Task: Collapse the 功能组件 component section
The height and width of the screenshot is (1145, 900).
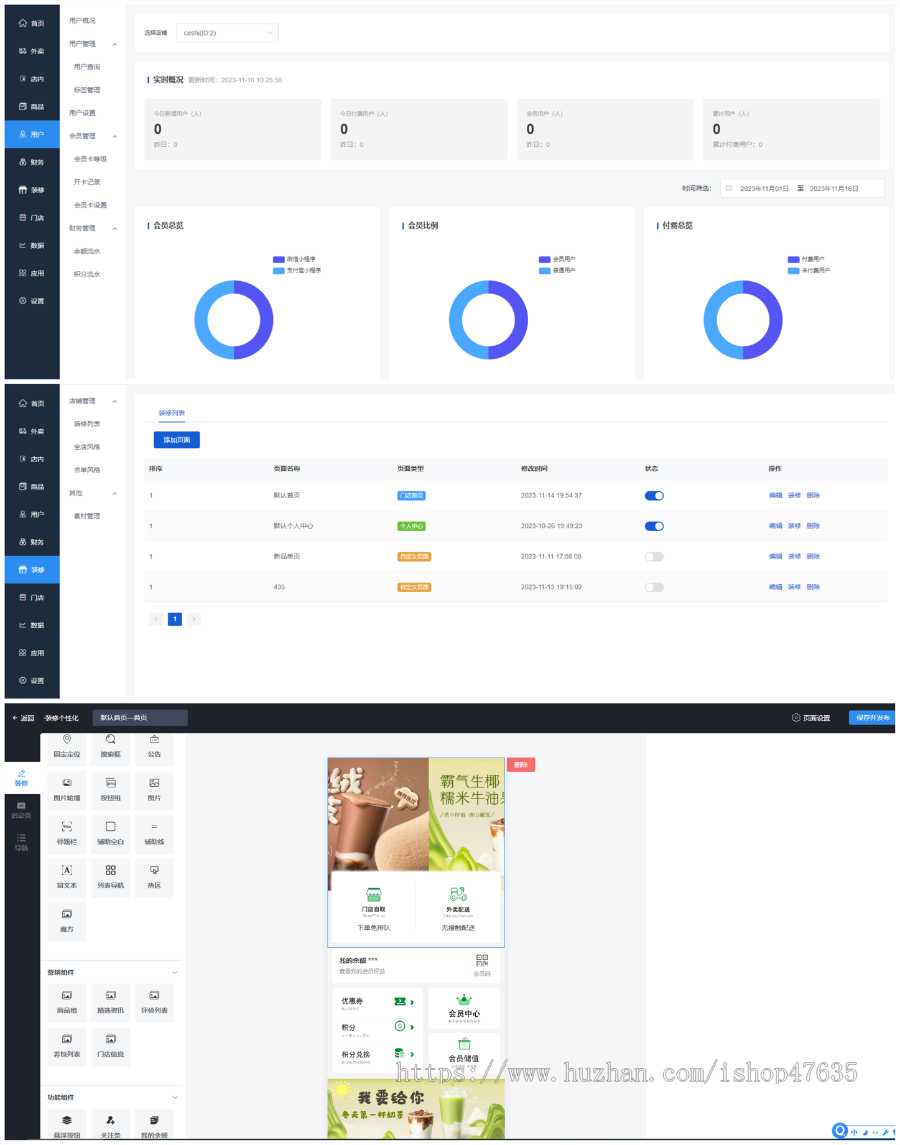Action: tap(175, 1098)
